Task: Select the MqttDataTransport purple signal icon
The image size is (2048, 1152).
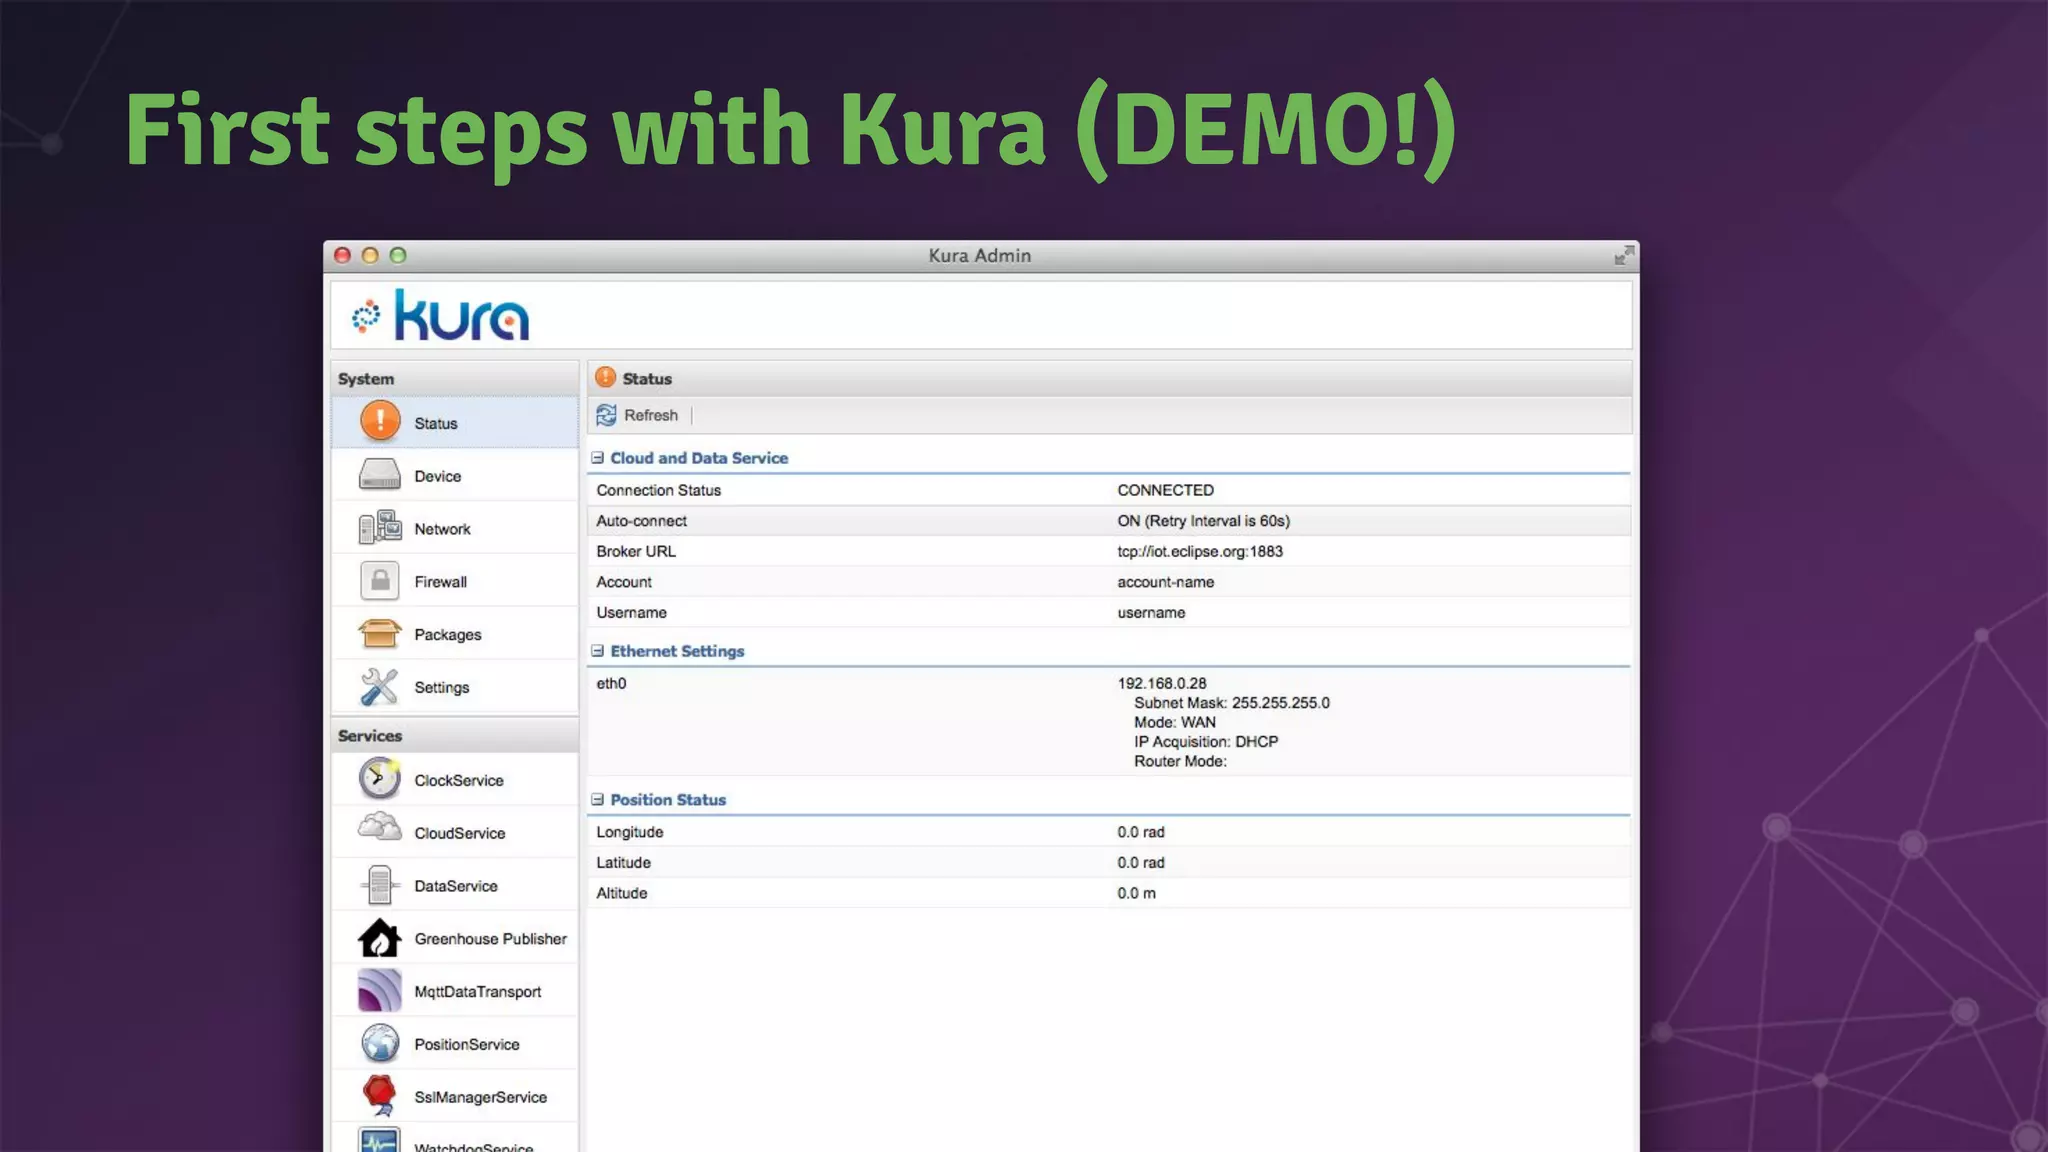Action: (x=380, y=991)
